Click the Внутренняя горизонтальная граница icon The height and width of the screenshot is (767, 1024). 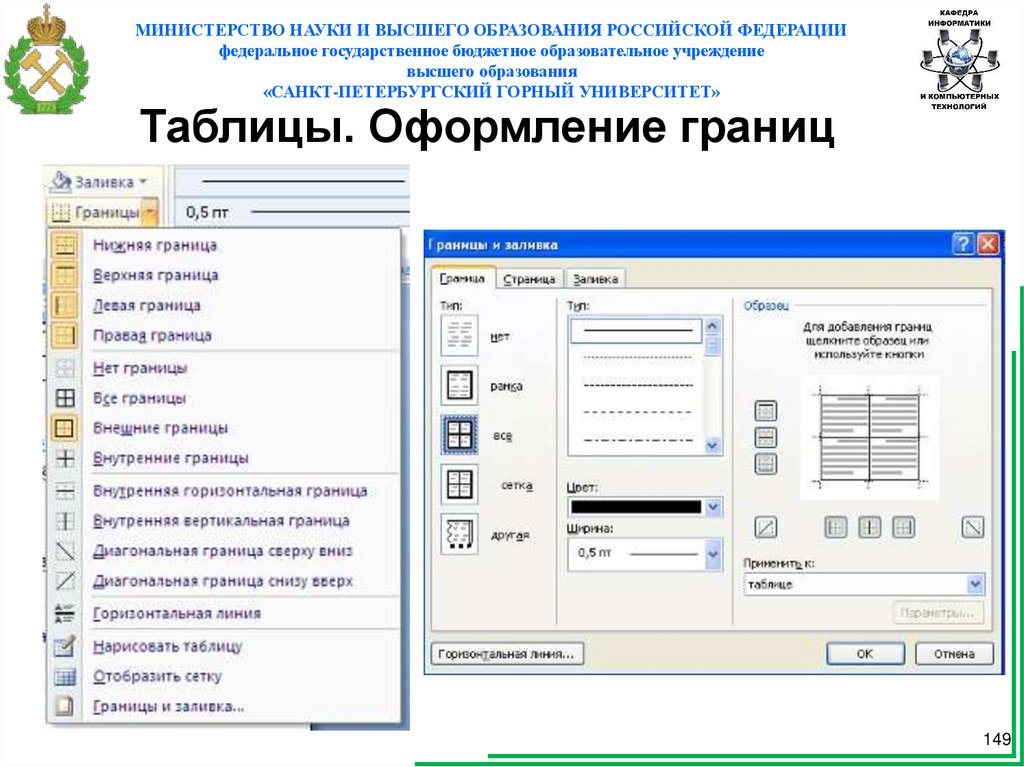pos(65,491)
